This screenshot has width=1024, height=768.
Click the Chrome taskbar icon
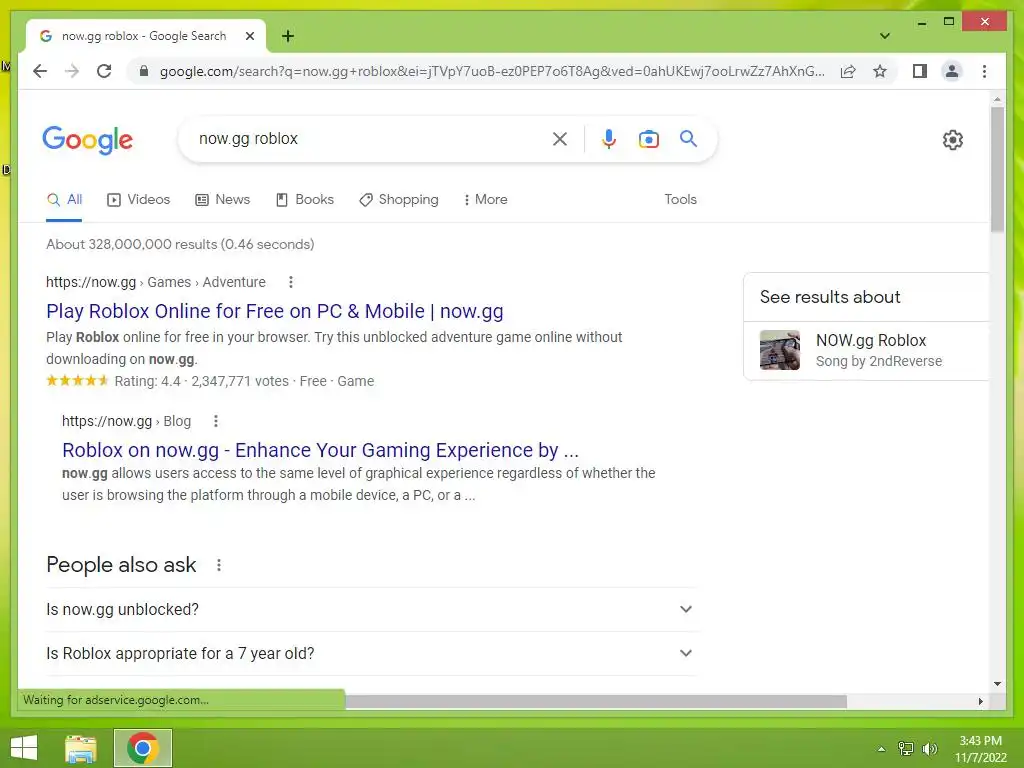tap(142, 748)
